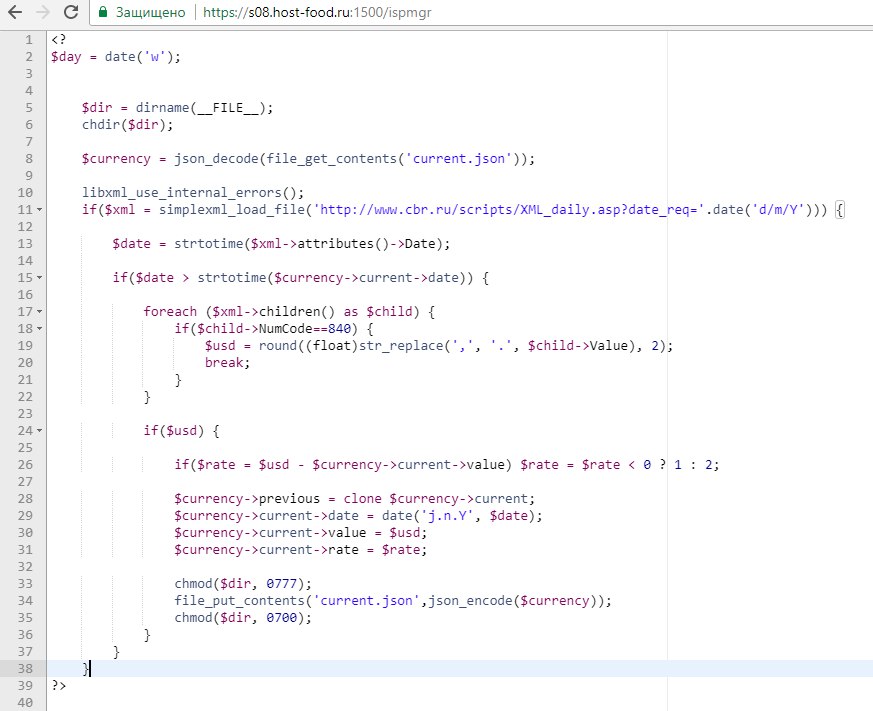The image size is (873, 711).
Task: Click the cbr.ru XML_daily.asp URL string
Action: click(x=509, y=210)
